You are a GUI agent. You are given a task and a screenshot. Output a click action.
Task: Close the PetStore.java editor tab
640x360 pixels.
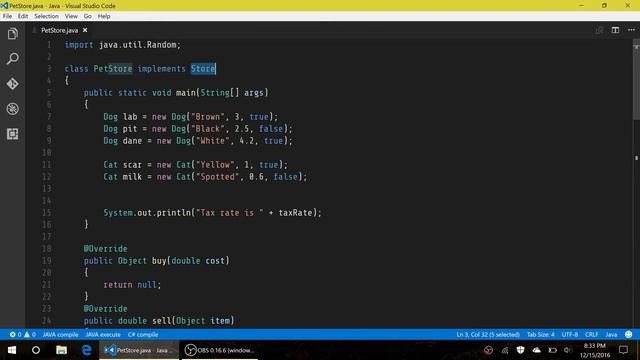tap(85, 30)
